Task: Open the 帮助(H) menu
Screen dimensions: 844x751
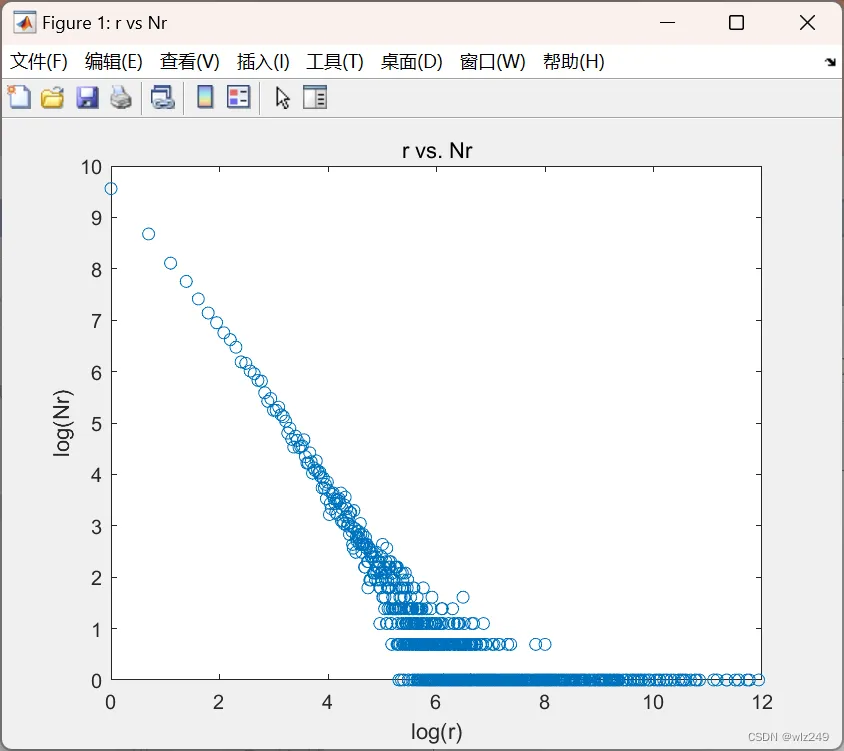Action: [573, 61]
